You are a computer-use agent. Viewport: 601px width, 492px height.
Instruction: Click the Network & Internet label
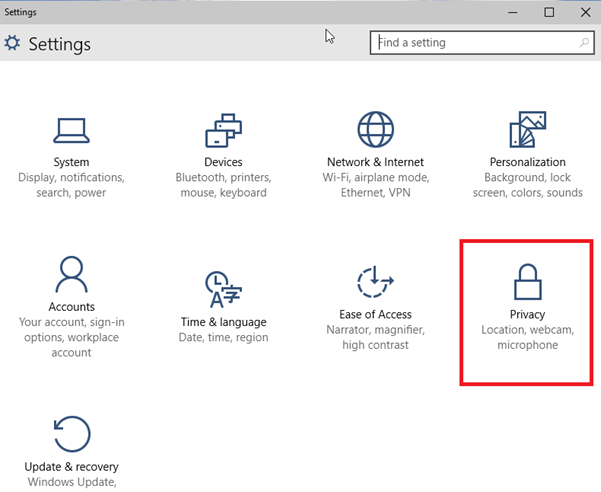tap(376, 162)
